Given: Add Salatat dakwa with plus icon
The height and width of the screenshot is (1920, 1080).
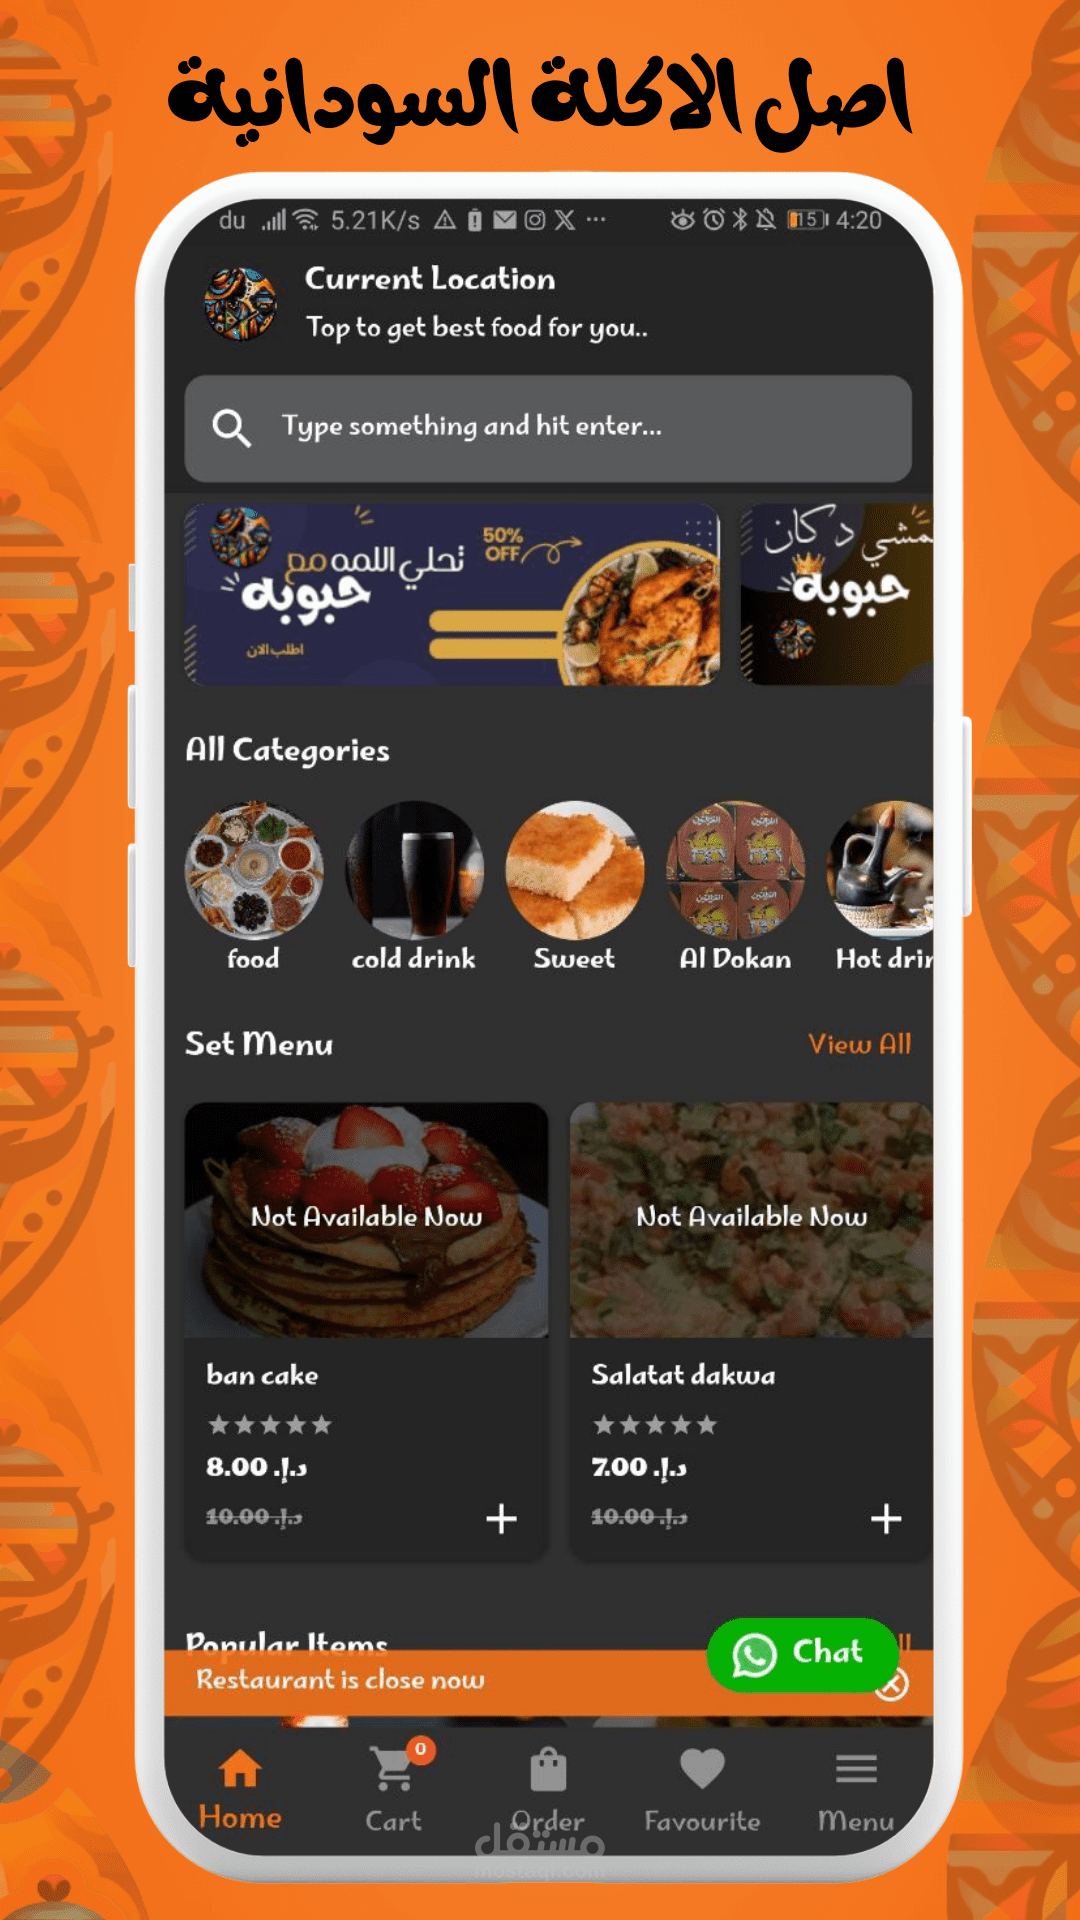Looking at the screenshot, I should click(x=886, y=1519).
